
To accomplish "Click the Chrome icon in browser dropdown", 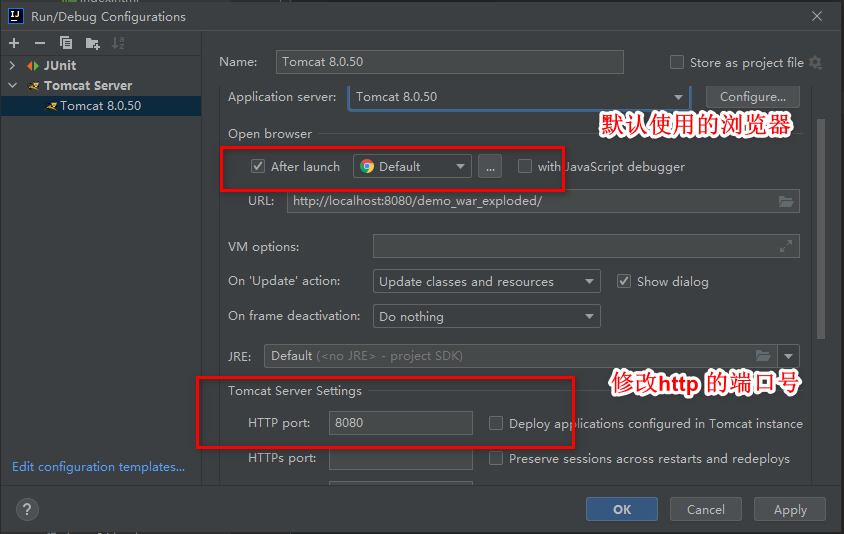I will (x=367, y=166).
